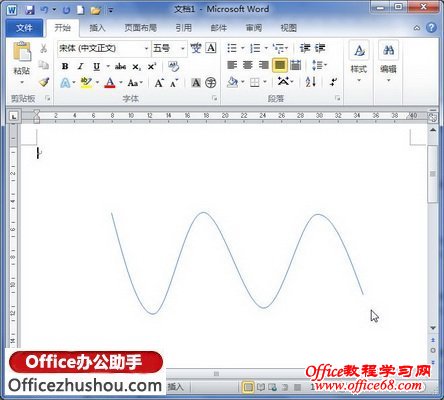Customize the quick access toolbar dropdown
The image size is (444, 400).
pos(110,11)
